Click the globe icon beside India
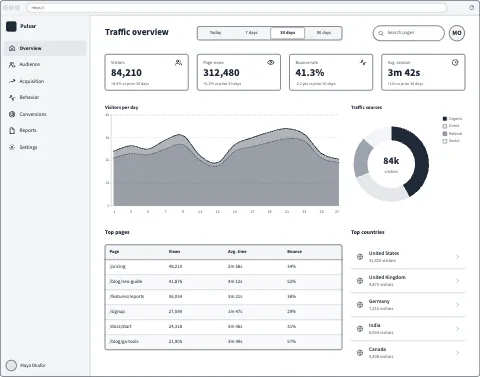This screenshot has width=480, height=377. (360, 329)
